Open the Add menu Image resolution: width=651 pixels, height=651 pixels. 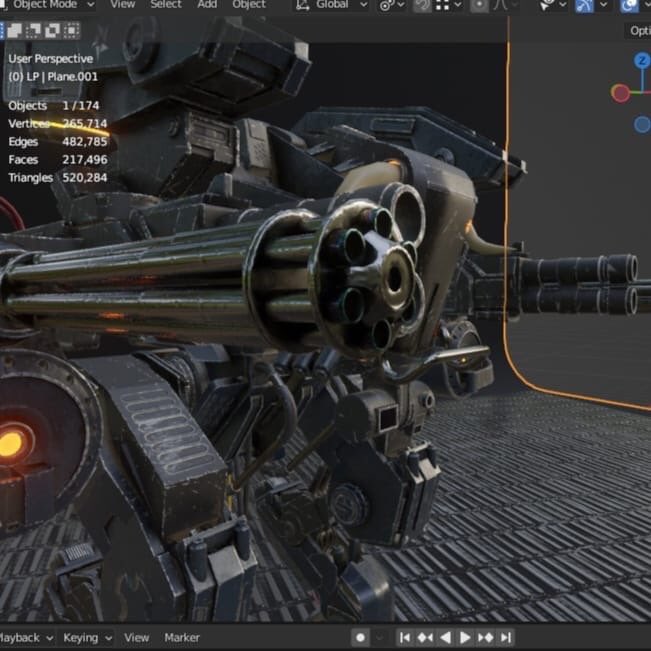tap(207, 5)
